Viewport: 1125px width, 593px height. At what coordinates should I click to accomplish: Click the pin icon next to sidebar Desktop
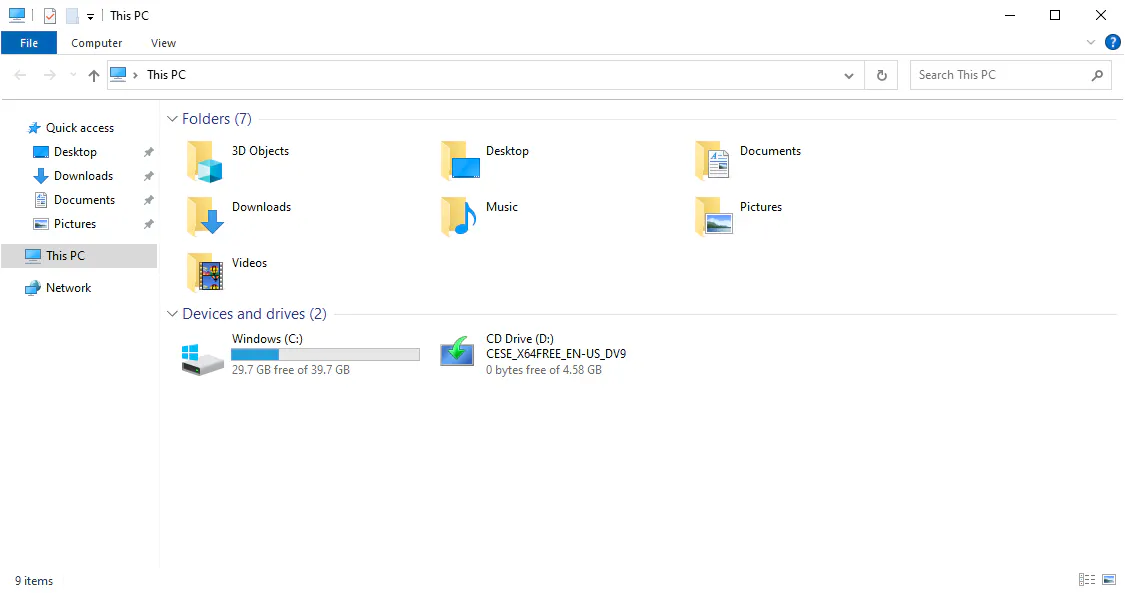click(x=149, y=152)
